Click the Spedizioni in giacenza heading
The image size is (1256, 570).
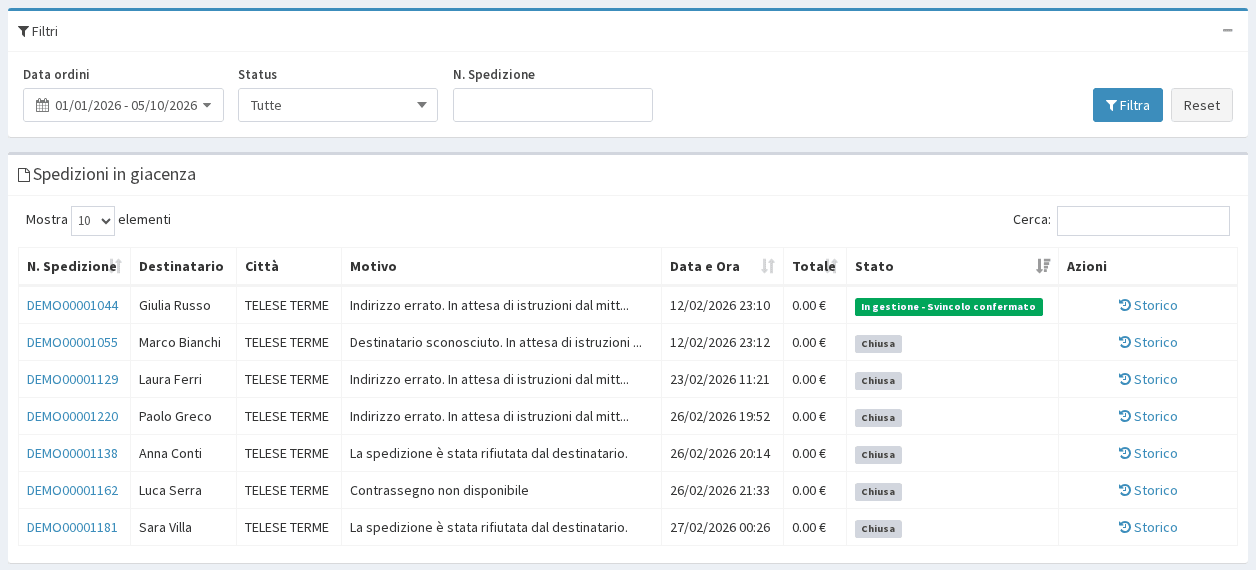coord(114,174)
